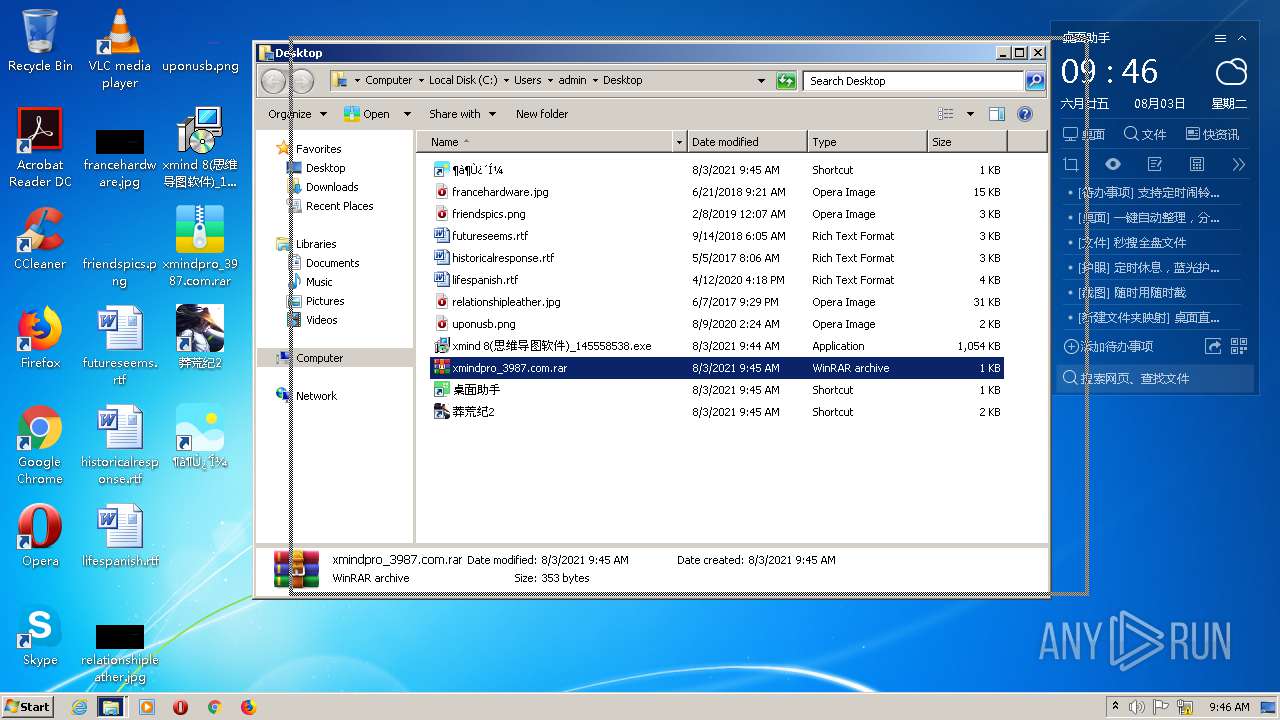
Task: Open Downloads in navigation pane
Action: pyautogui.click(x=332, y=187)
